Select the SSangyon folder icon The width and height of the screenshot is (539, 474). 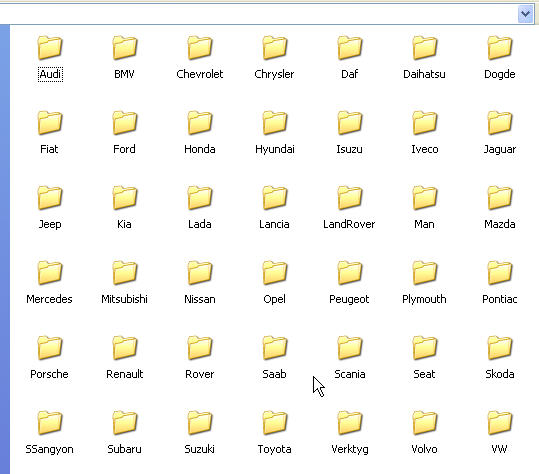[x=50, y=422]
